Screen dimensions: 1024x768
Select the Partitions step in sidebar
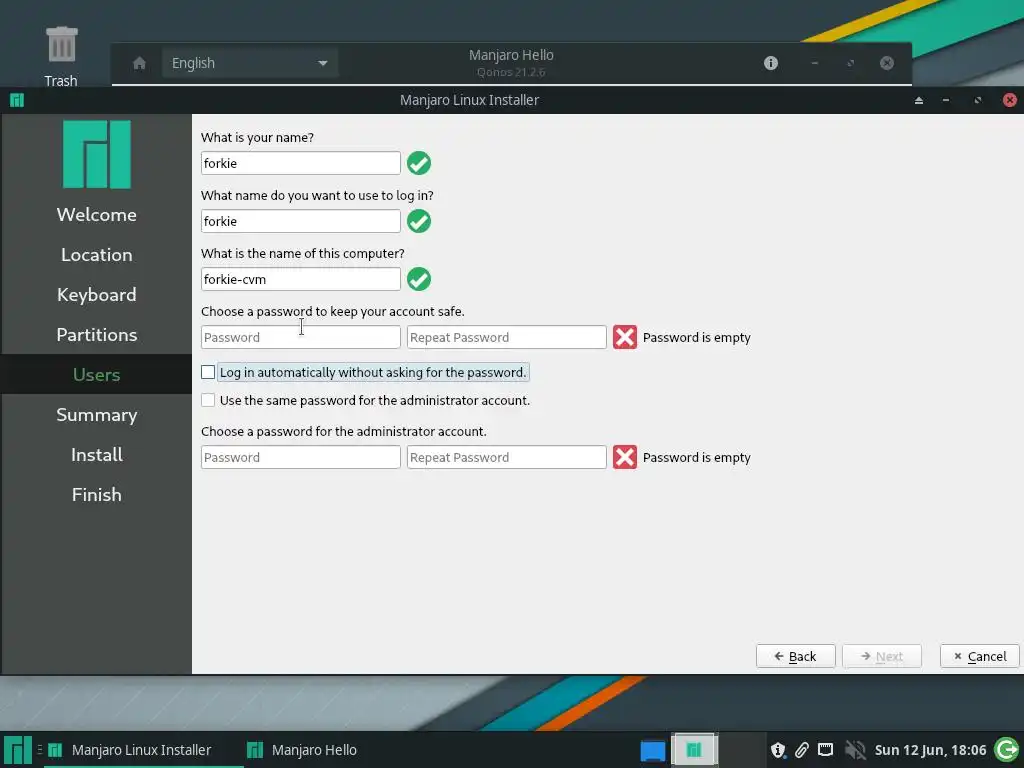coord(97,334)
